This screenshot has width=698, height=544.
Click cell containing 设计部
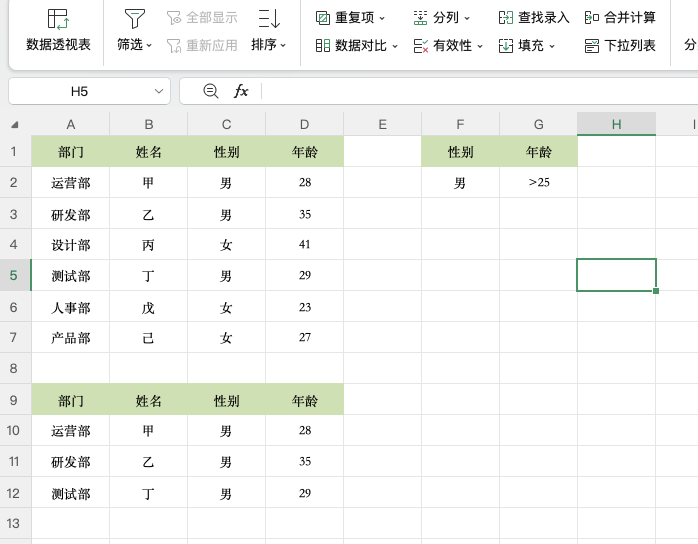point(70,244)
